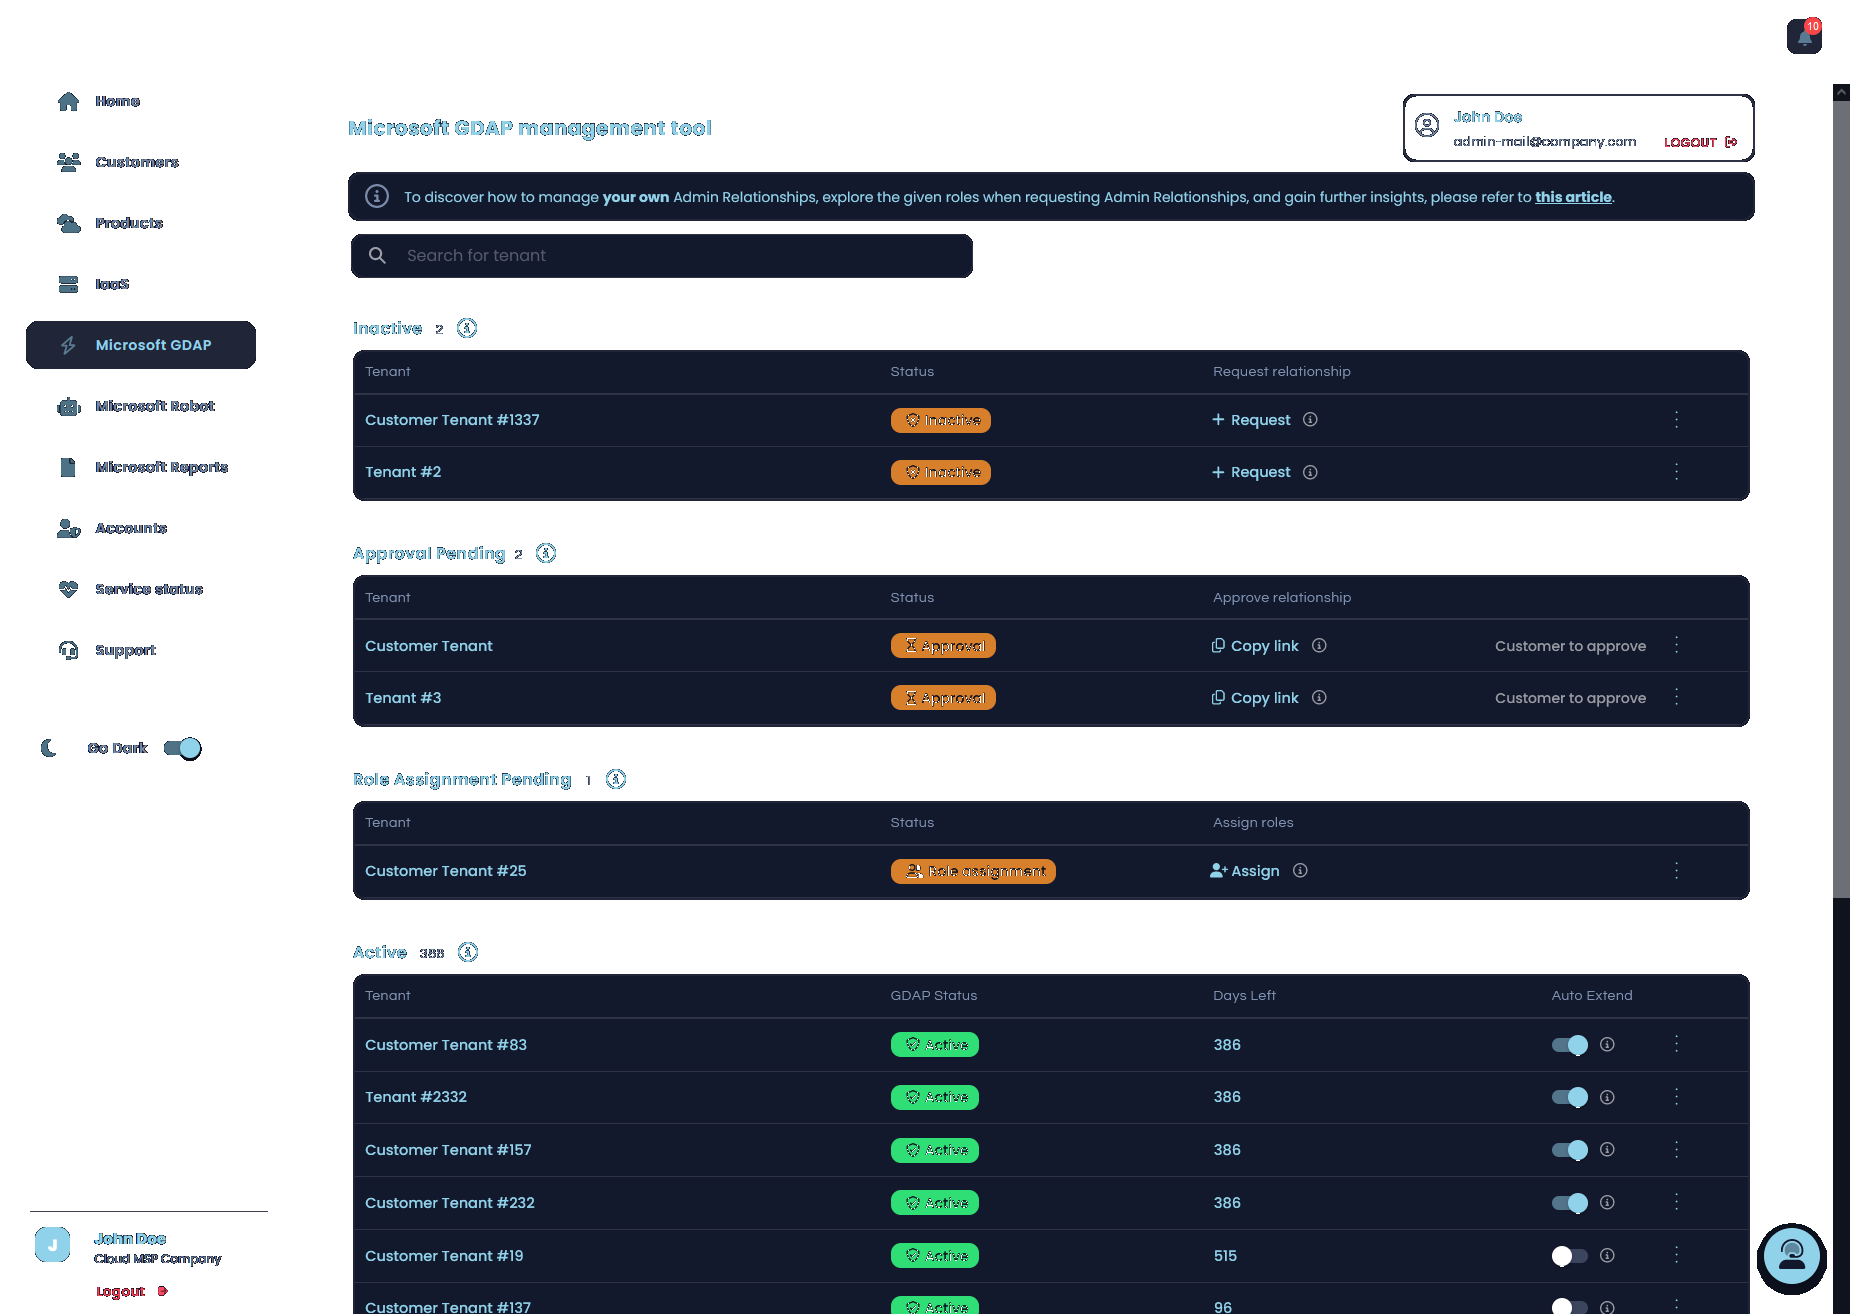Show auto extend info for Tenant #2332
The height and width of the screenshot is (1314, 1850).
(1607, 1097)
